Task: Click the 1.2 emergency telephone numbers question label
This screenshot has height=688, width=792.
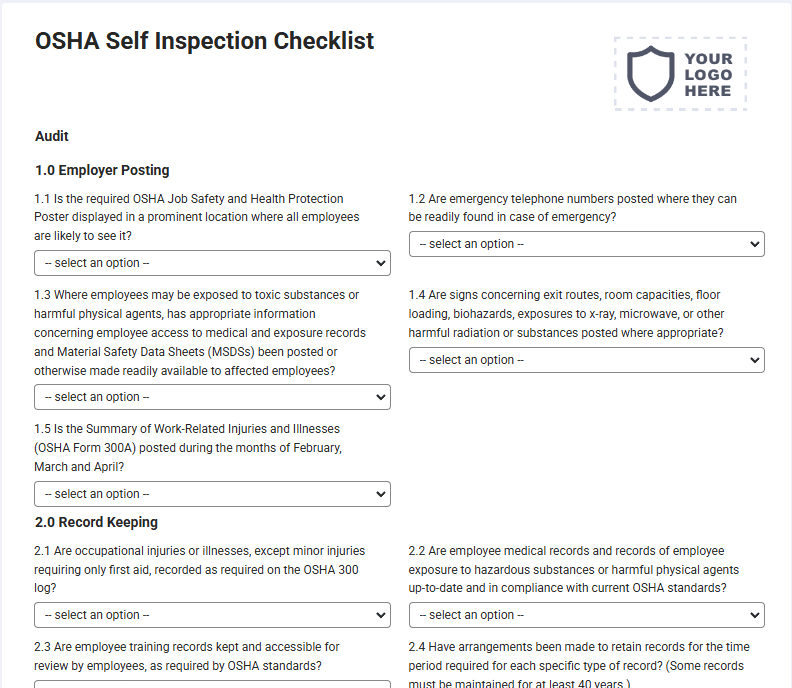Action: coord(573,208)
